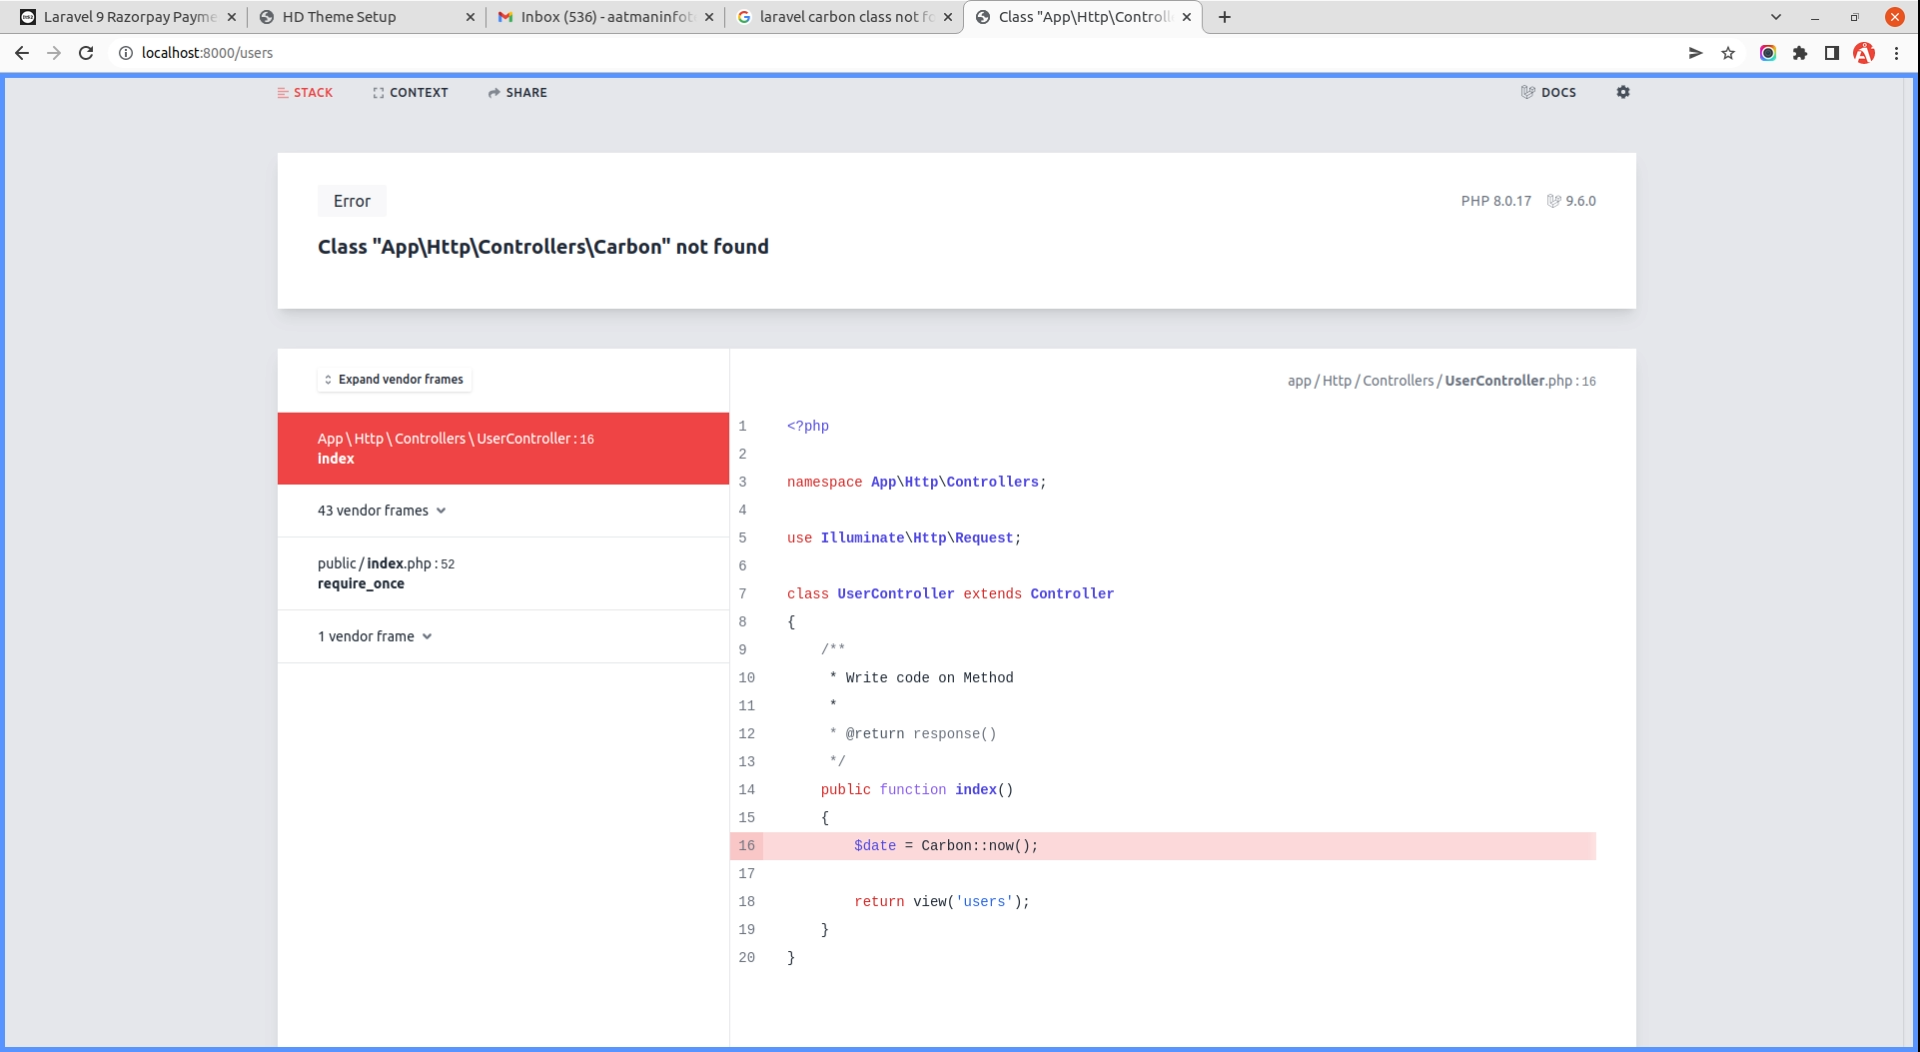Click the reload page icon

(x=86, y=53)
